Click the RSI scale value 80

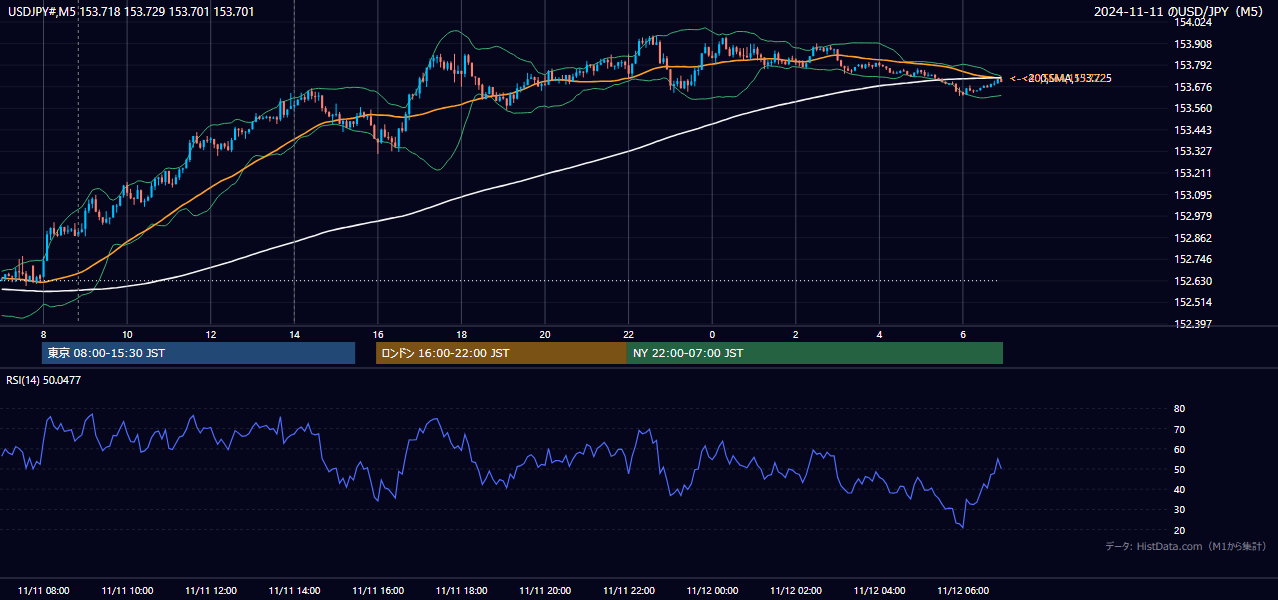1179,409
